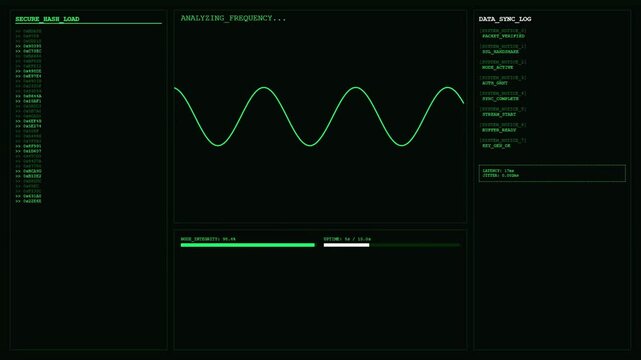Select the AUTH_GRNT log entry

(495, 83)
